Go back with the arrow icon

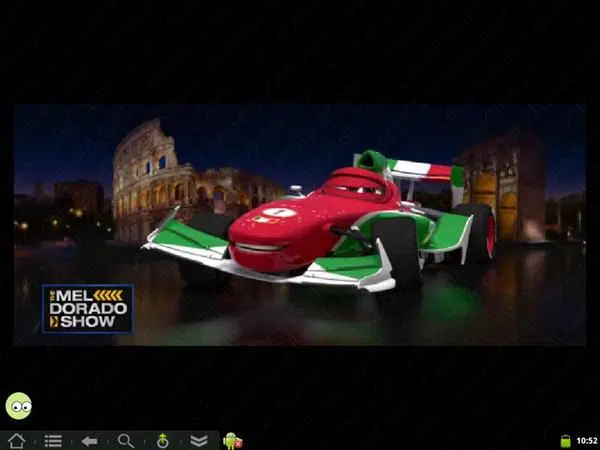[x=89, y=441]
